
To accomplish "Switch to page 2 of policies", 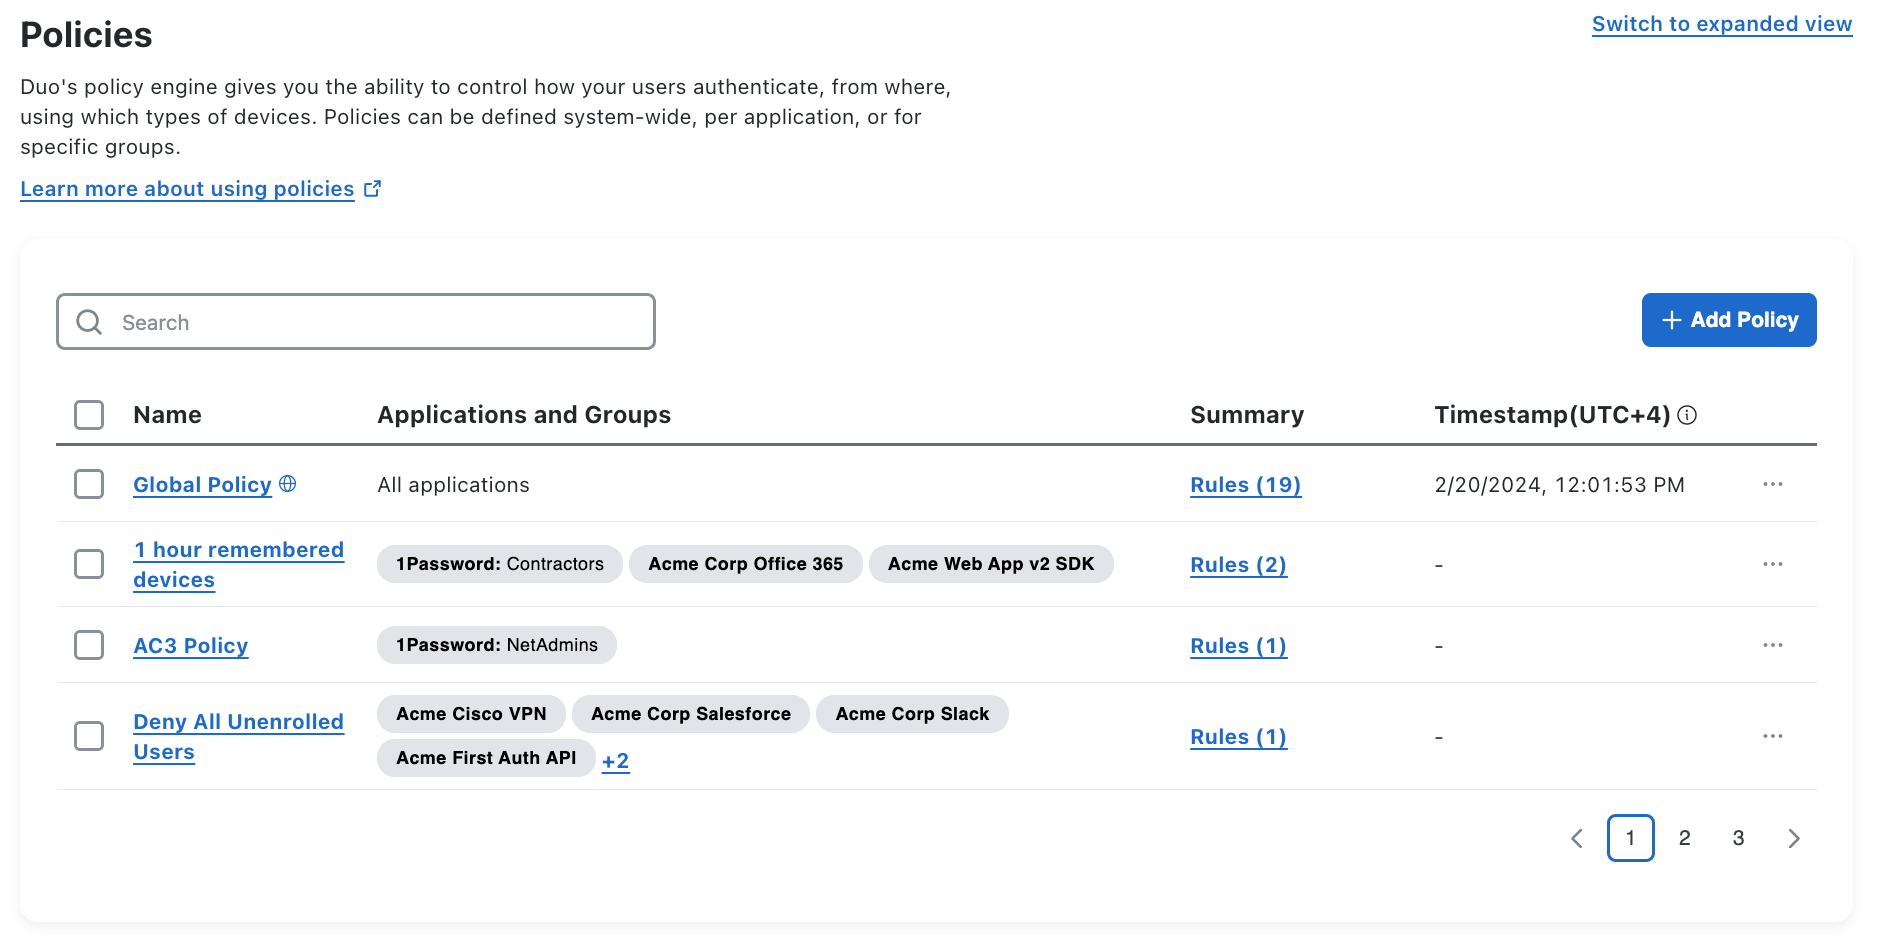I will point(1684,838).
